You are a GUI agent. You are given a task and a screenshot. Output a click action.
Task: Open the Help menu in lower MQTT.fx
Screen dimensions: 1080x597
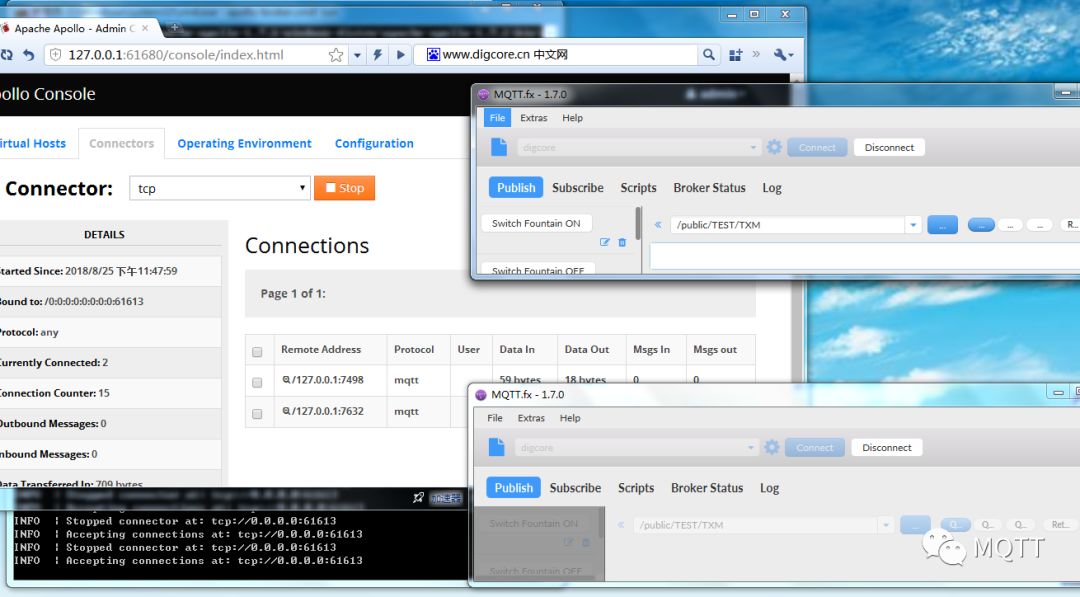pos(570,418)
